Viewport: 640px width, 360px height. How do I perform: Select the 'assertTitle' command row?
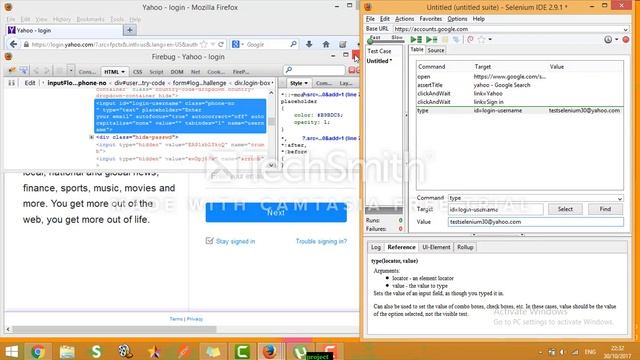point(520,85)
